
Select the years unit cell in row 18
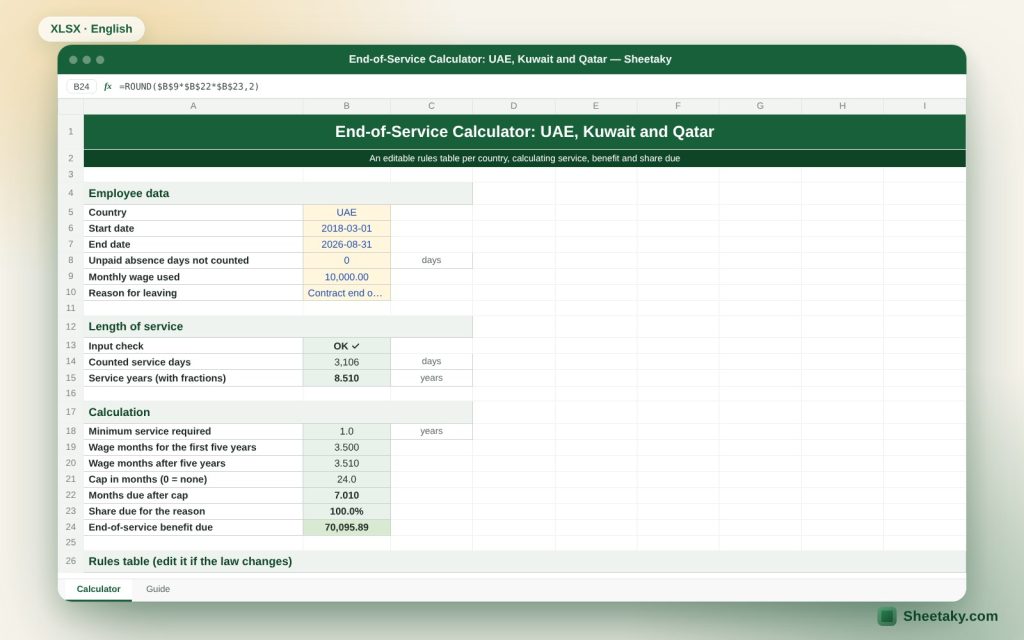pyautogui.click(x=432, y=431)
